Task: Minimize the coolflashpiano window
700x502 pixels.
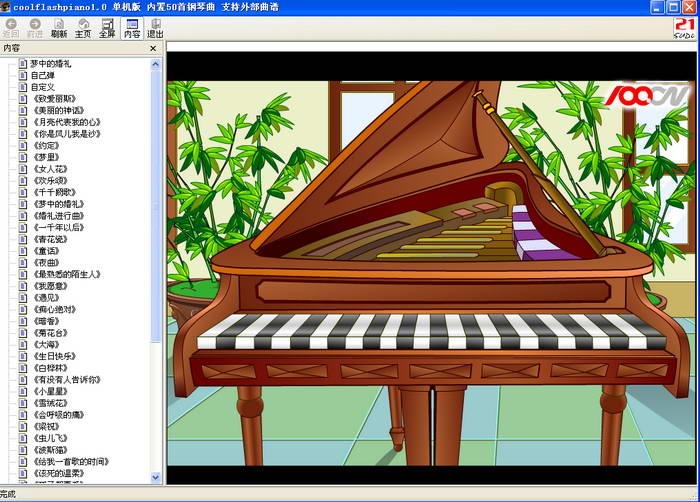Action: 656,7
